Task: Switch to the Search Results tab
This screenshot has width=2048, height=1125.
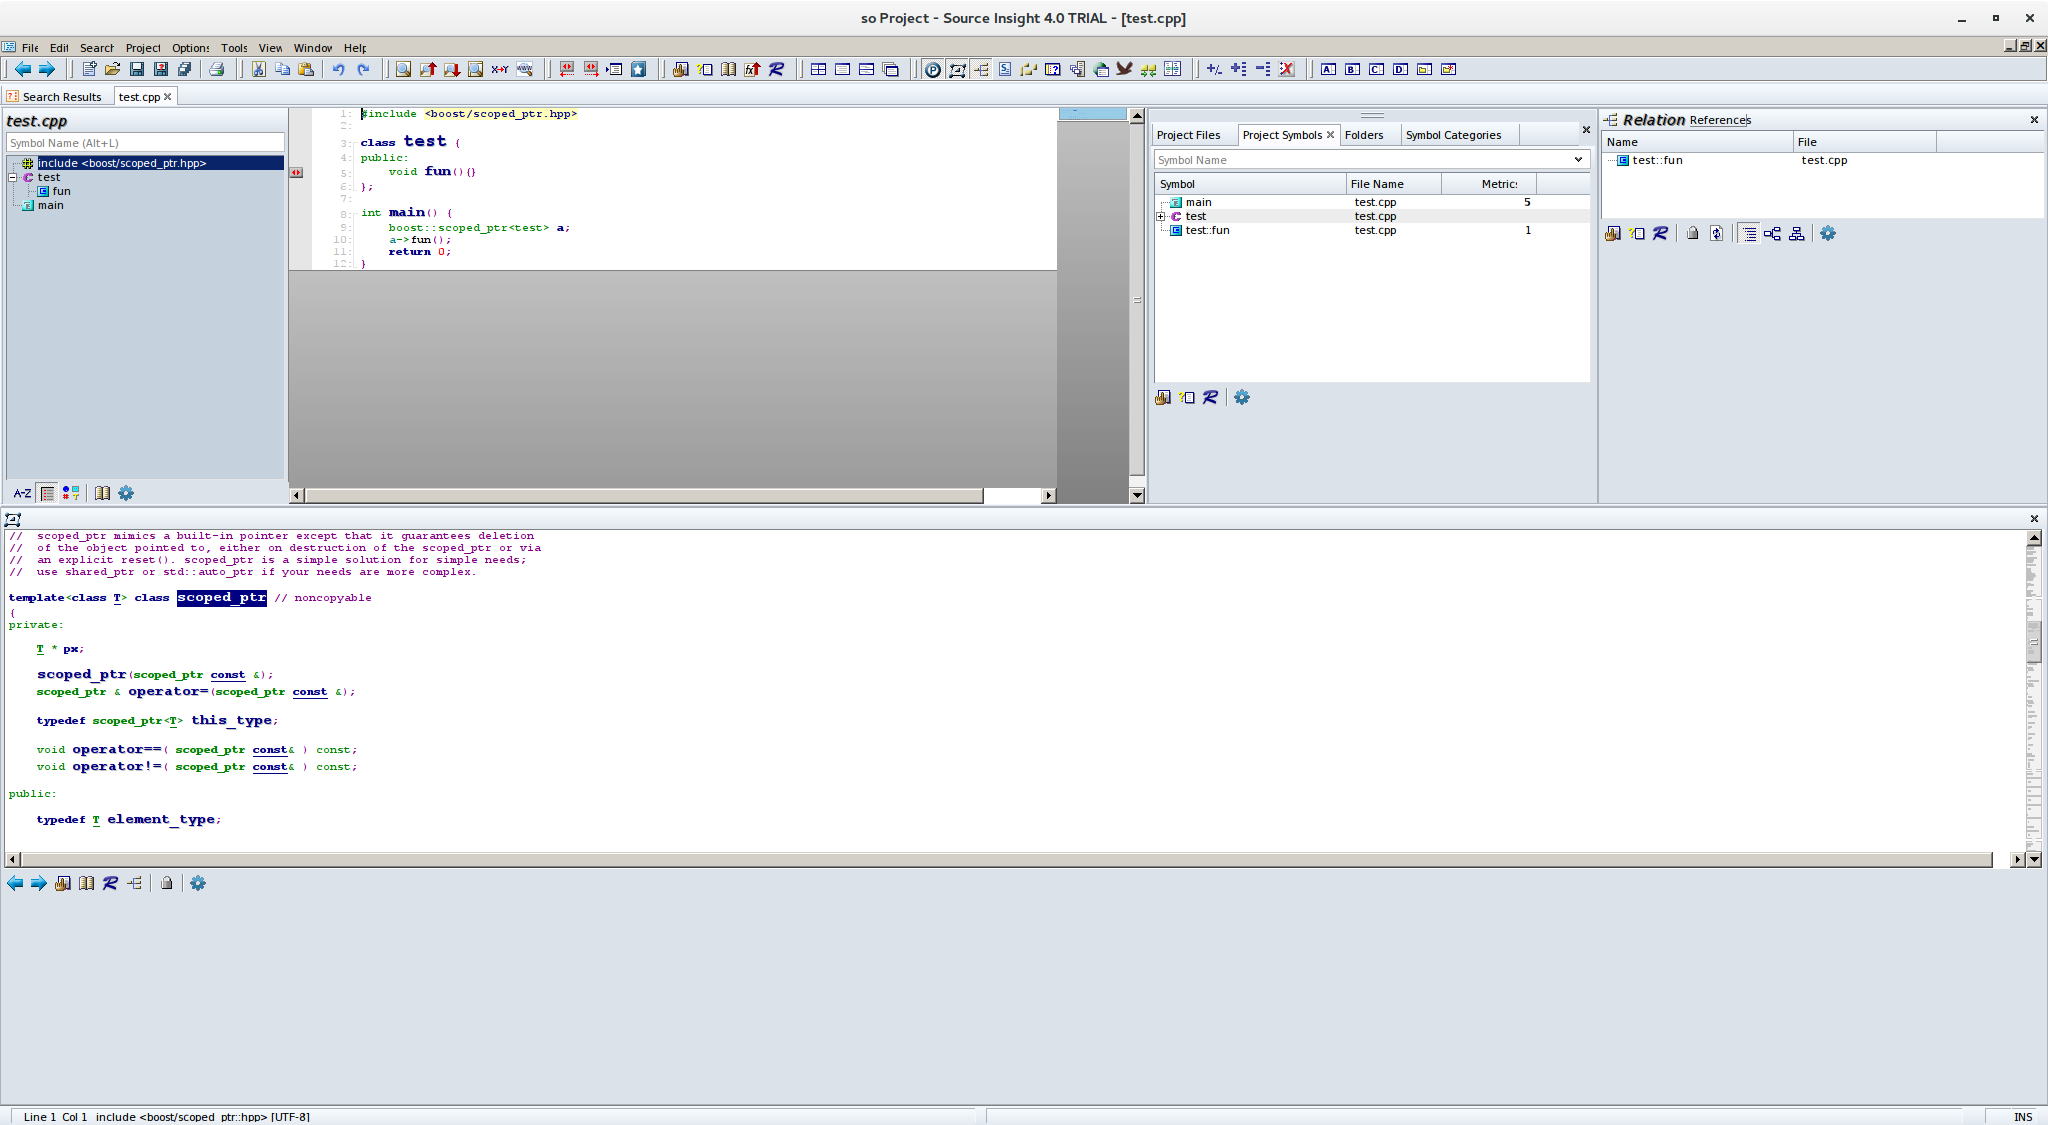Action: tap(54, 97)
